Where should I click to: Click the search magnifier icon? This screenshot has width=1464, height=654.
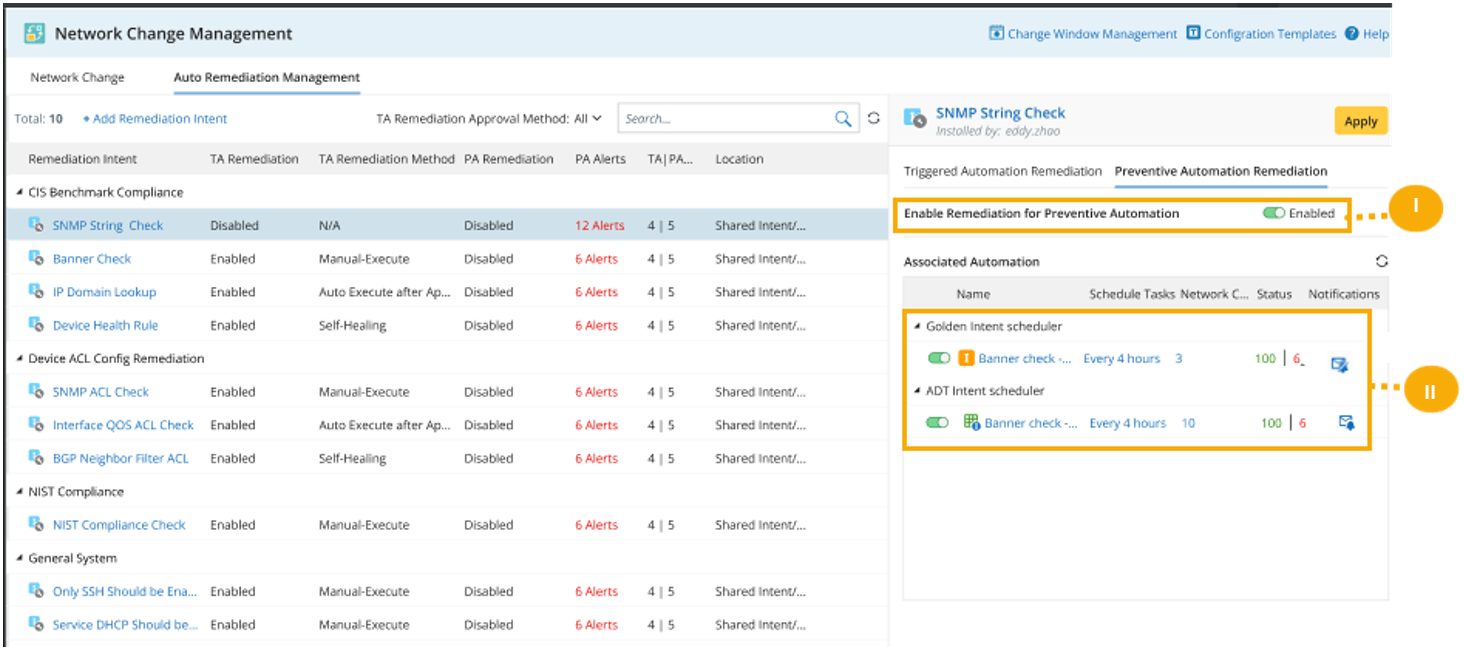point(843,119)
